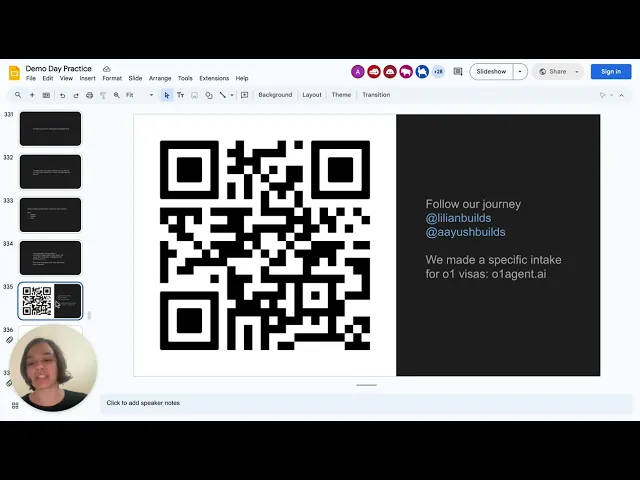This screenshot has height=480, width=640.
Task: Open the Arrange menu
Action: [160, 78]
